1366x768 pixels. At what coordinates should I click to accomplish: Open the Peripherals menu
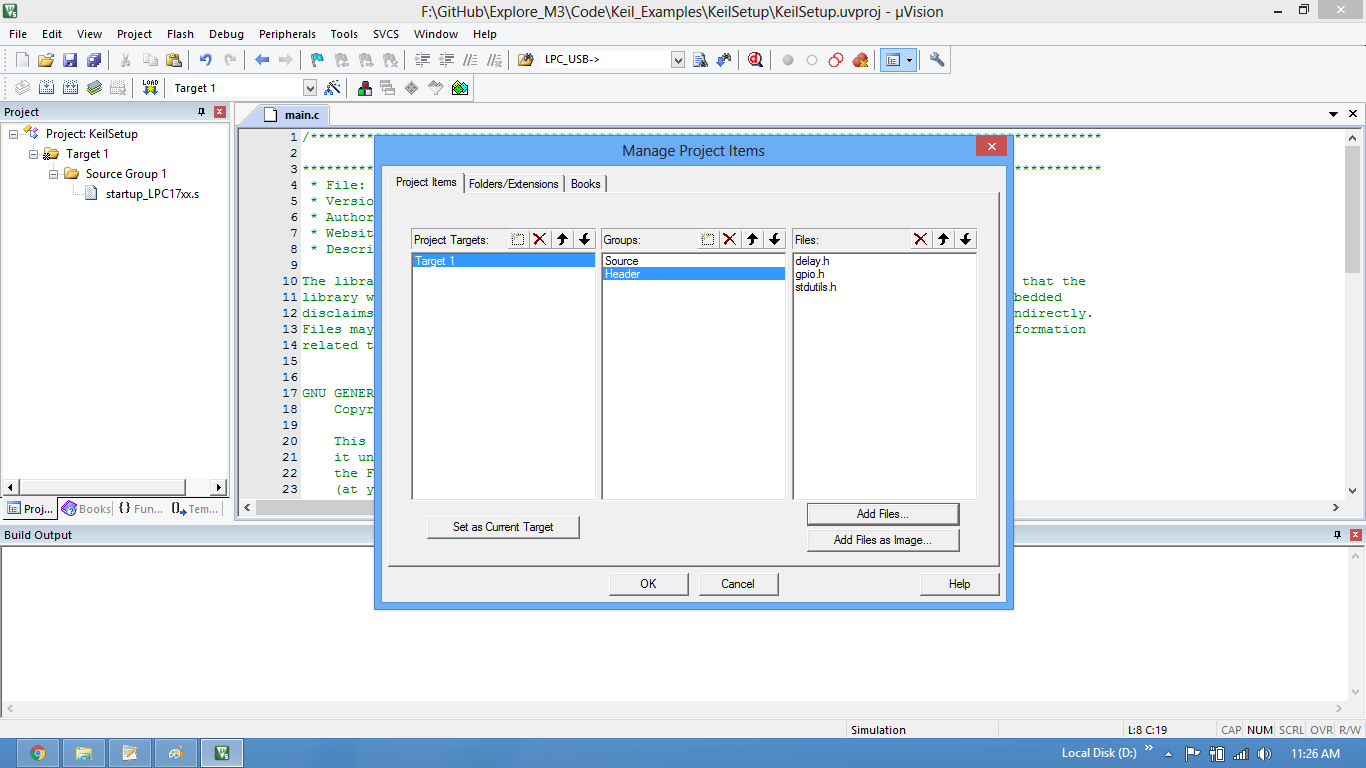coord(287,34)
